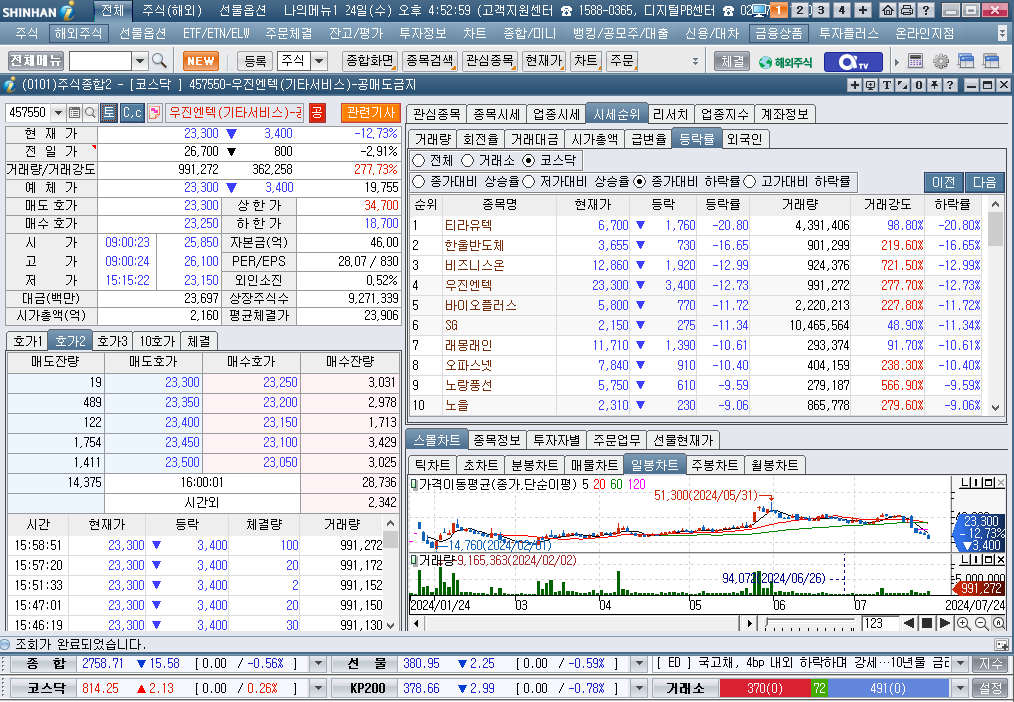
Task: Click the 토 icon button
Action: [109, 112]
